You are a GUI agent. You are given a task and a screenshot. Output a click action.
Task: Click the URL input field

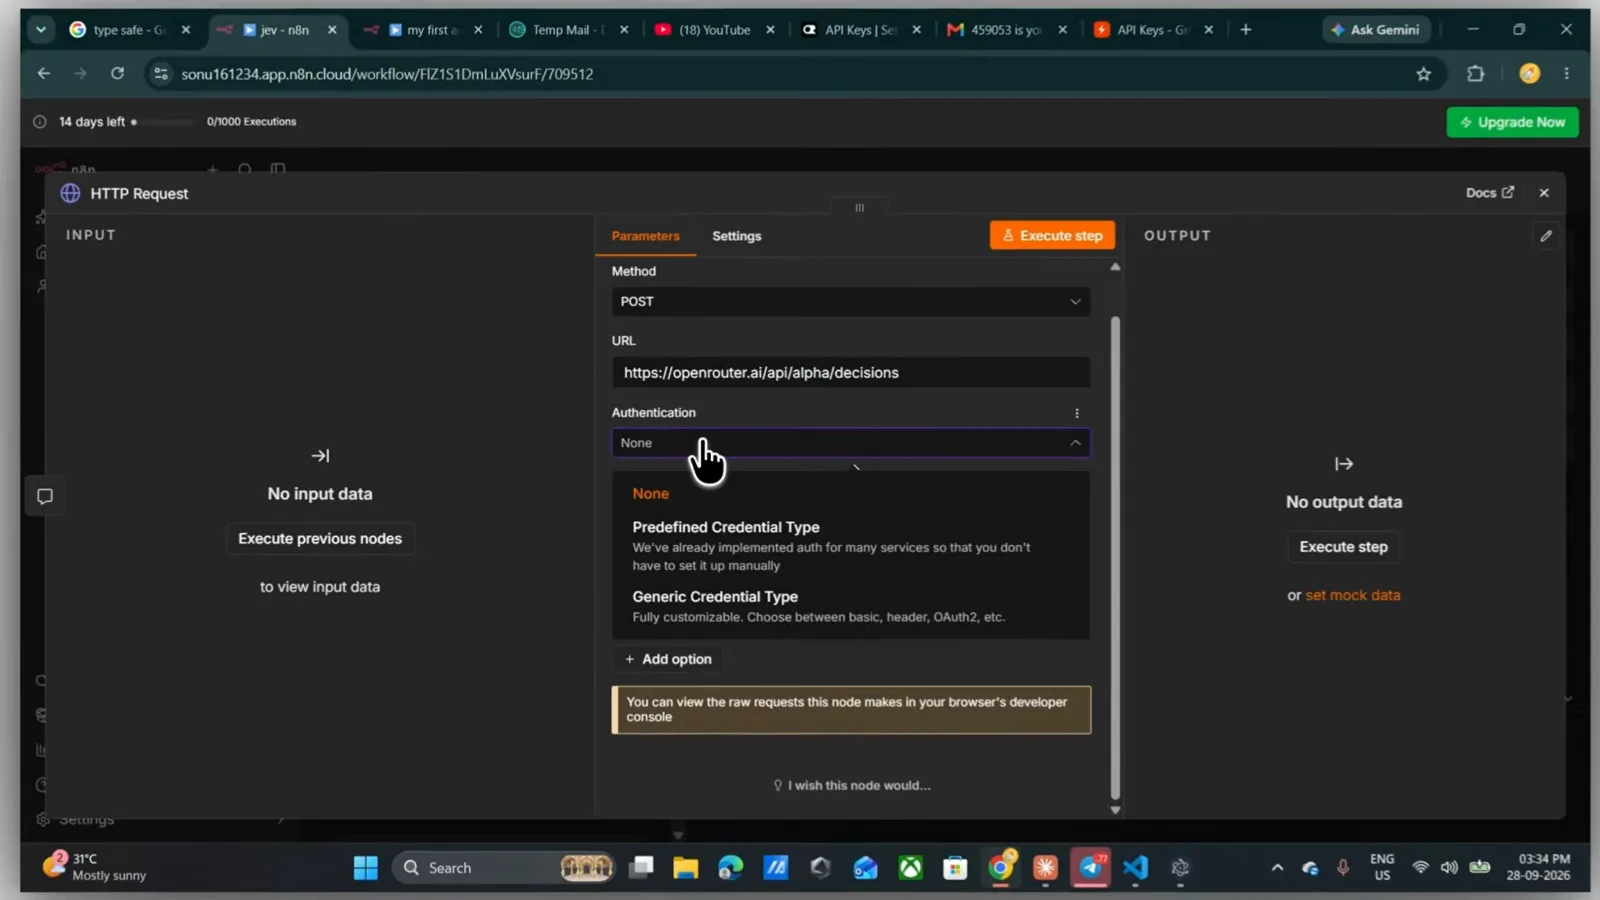pyautogui.click(x=851, y=372)
